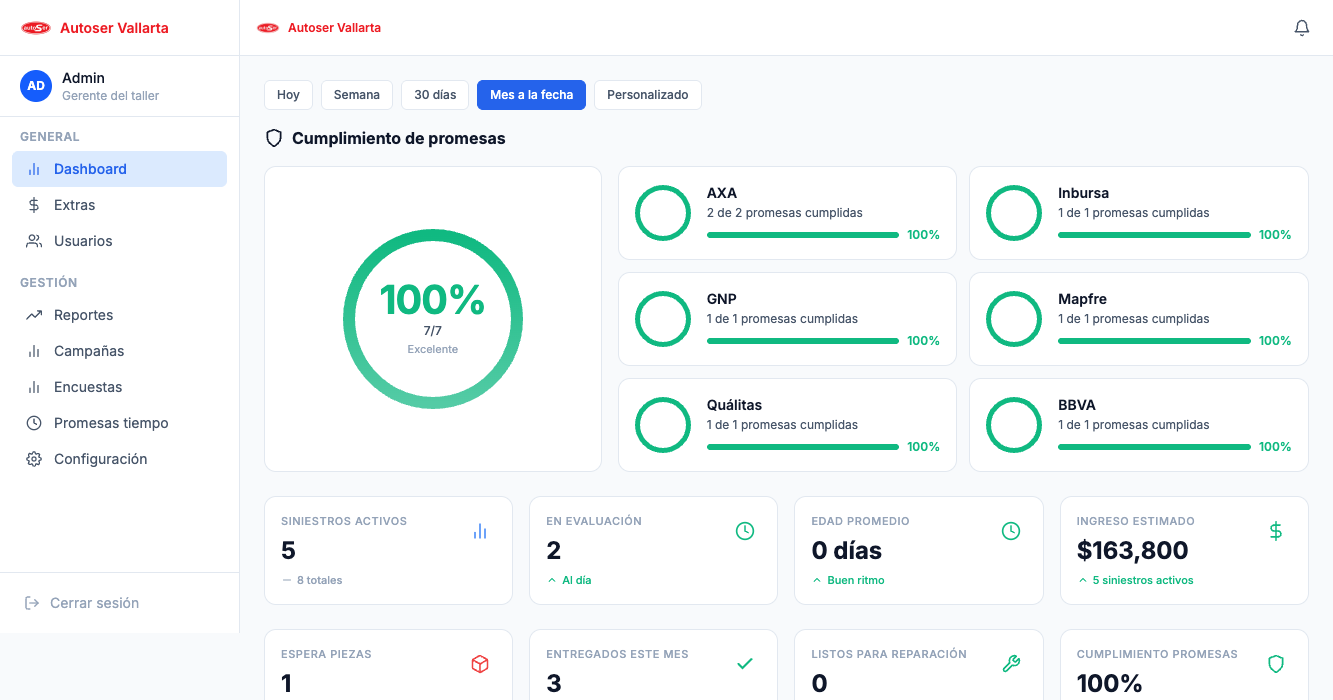
Task: Click the Autoser Vallarta name in sidebar
Action: (x=114, y=28)
